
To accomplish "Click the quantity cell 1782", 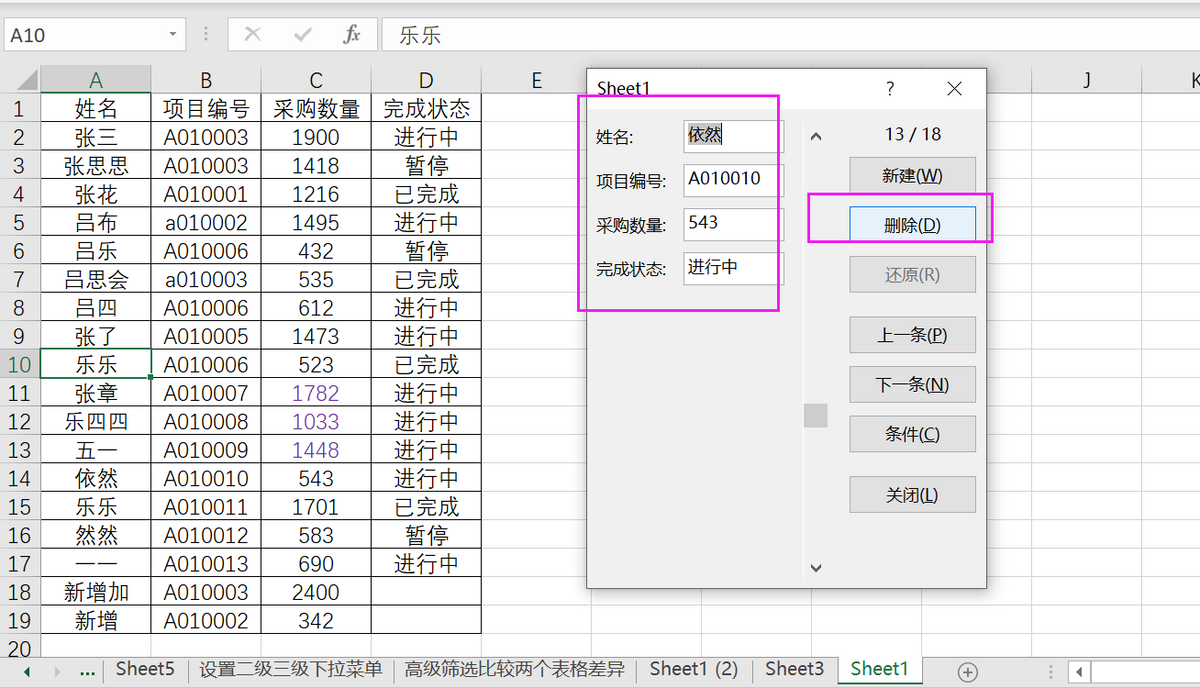I will point(316,393).
